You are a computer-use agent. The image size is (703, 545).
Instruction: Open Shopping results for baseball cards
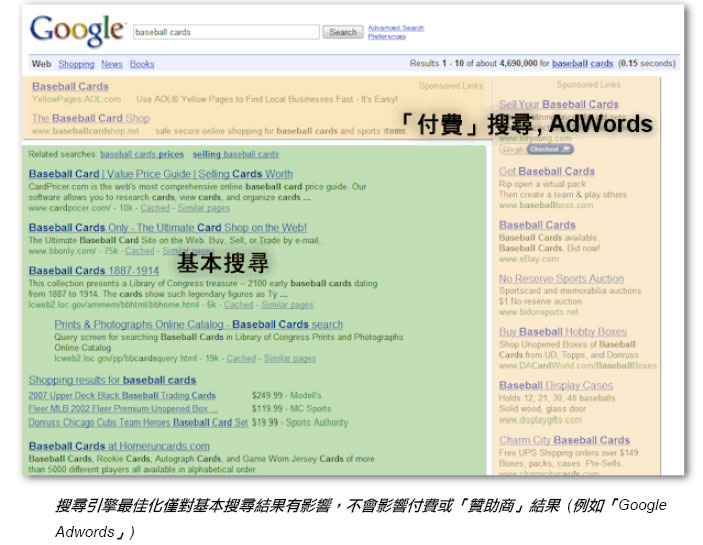[x=112, y=380]
